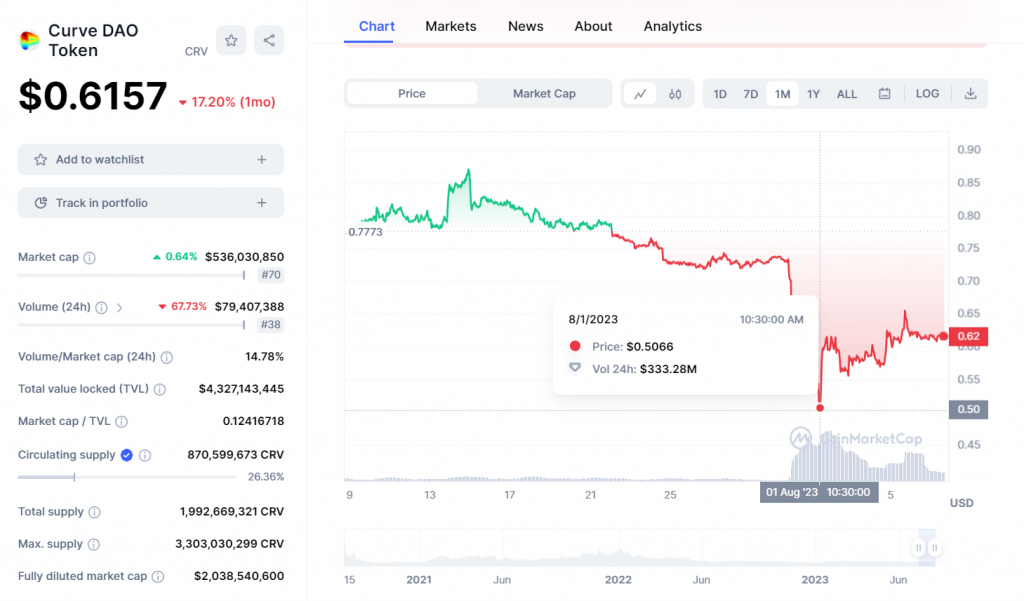Select the ALL time range

847,94
